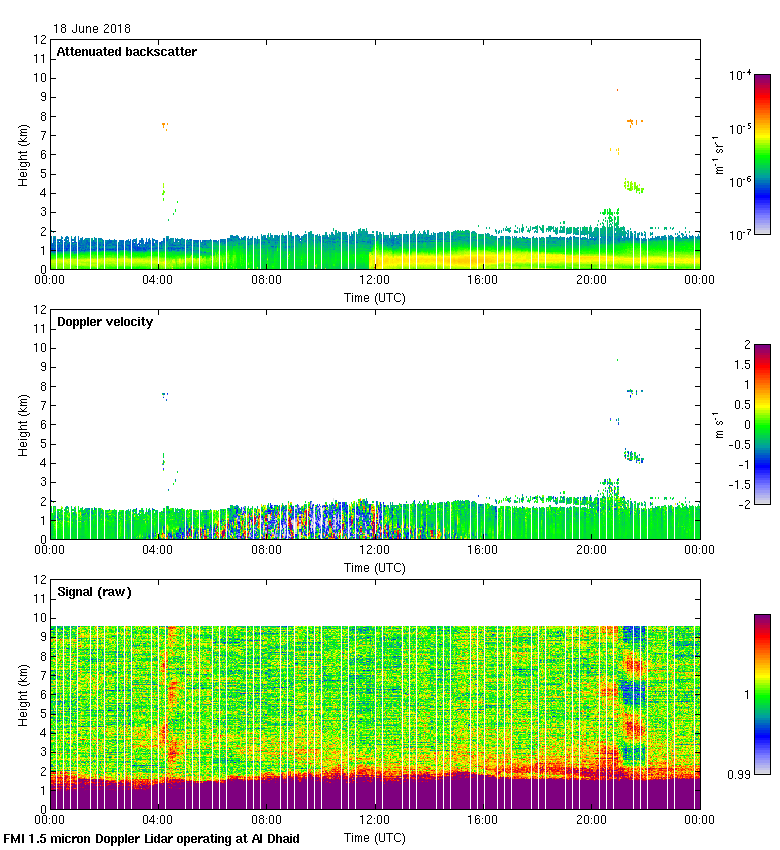
Task: Select the Attenuated backscatter panel title
Action: pyautogui.click(x=126, y=52)
